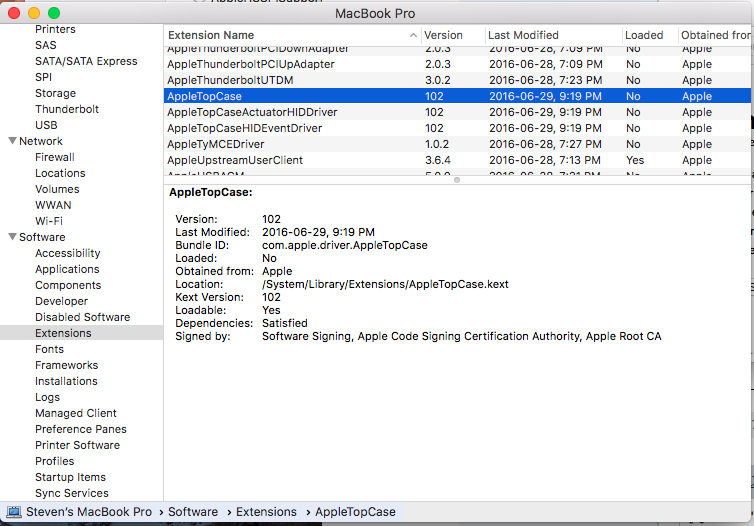Open Managed Client under Software
The height and width of the screenshot is (526, 754).
pyautogui.click(x=76, y=413)
